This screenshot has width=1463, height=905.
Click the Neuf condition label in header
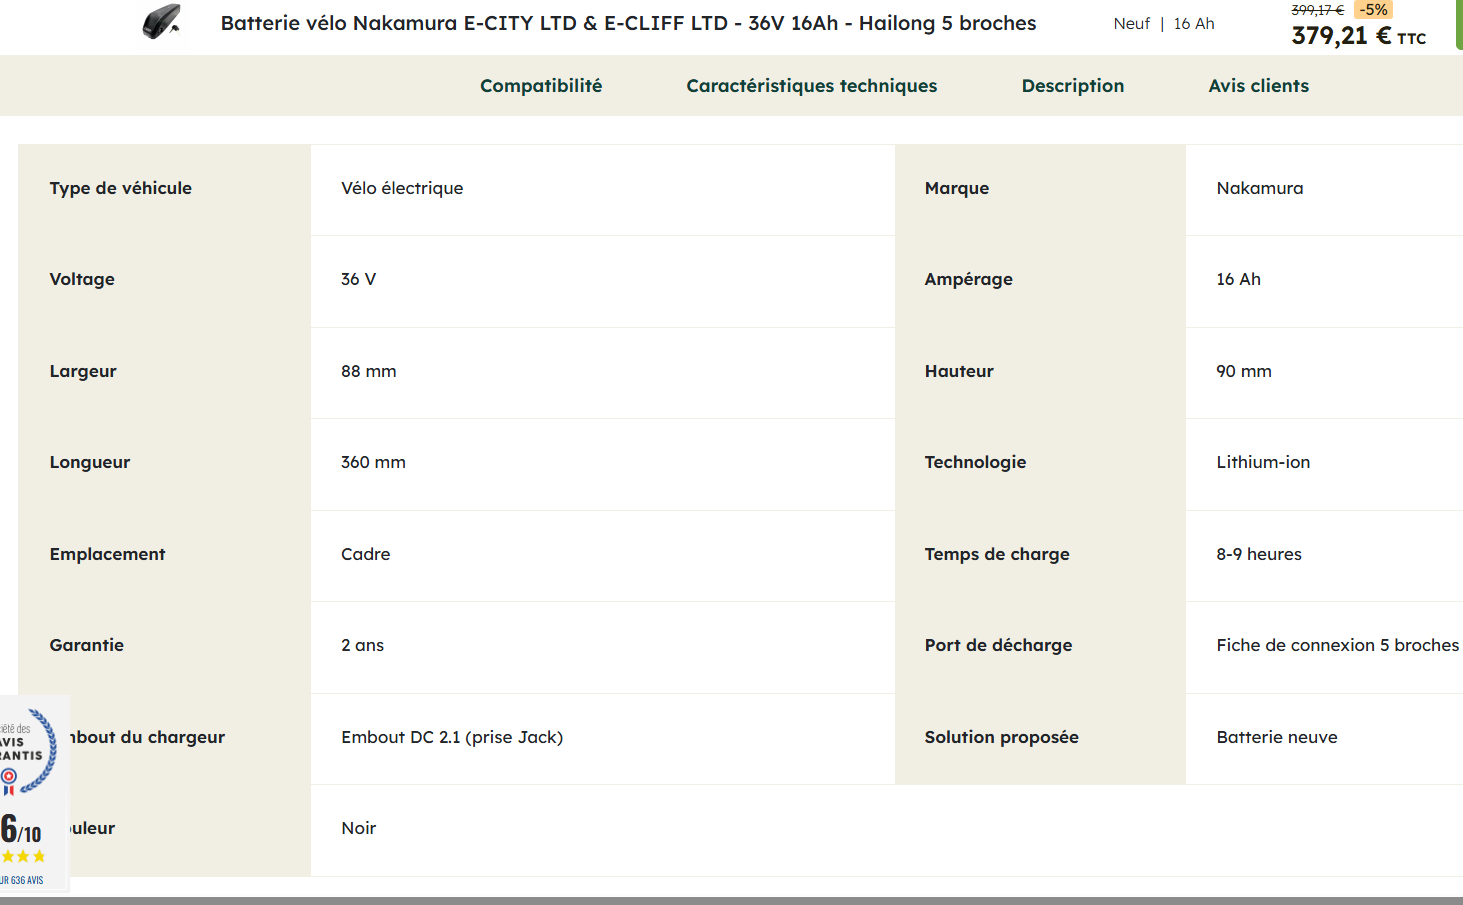pyautogui.click(x=1132, y=24)
